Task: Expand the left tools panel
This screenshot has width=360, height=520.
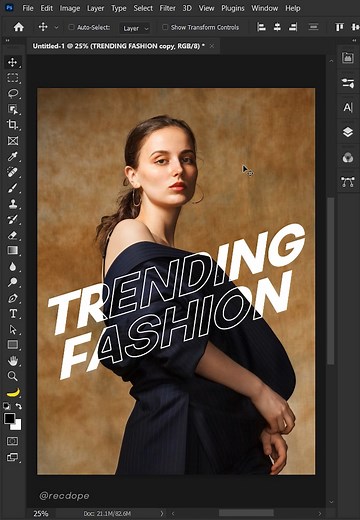Action: click(7, 40)
